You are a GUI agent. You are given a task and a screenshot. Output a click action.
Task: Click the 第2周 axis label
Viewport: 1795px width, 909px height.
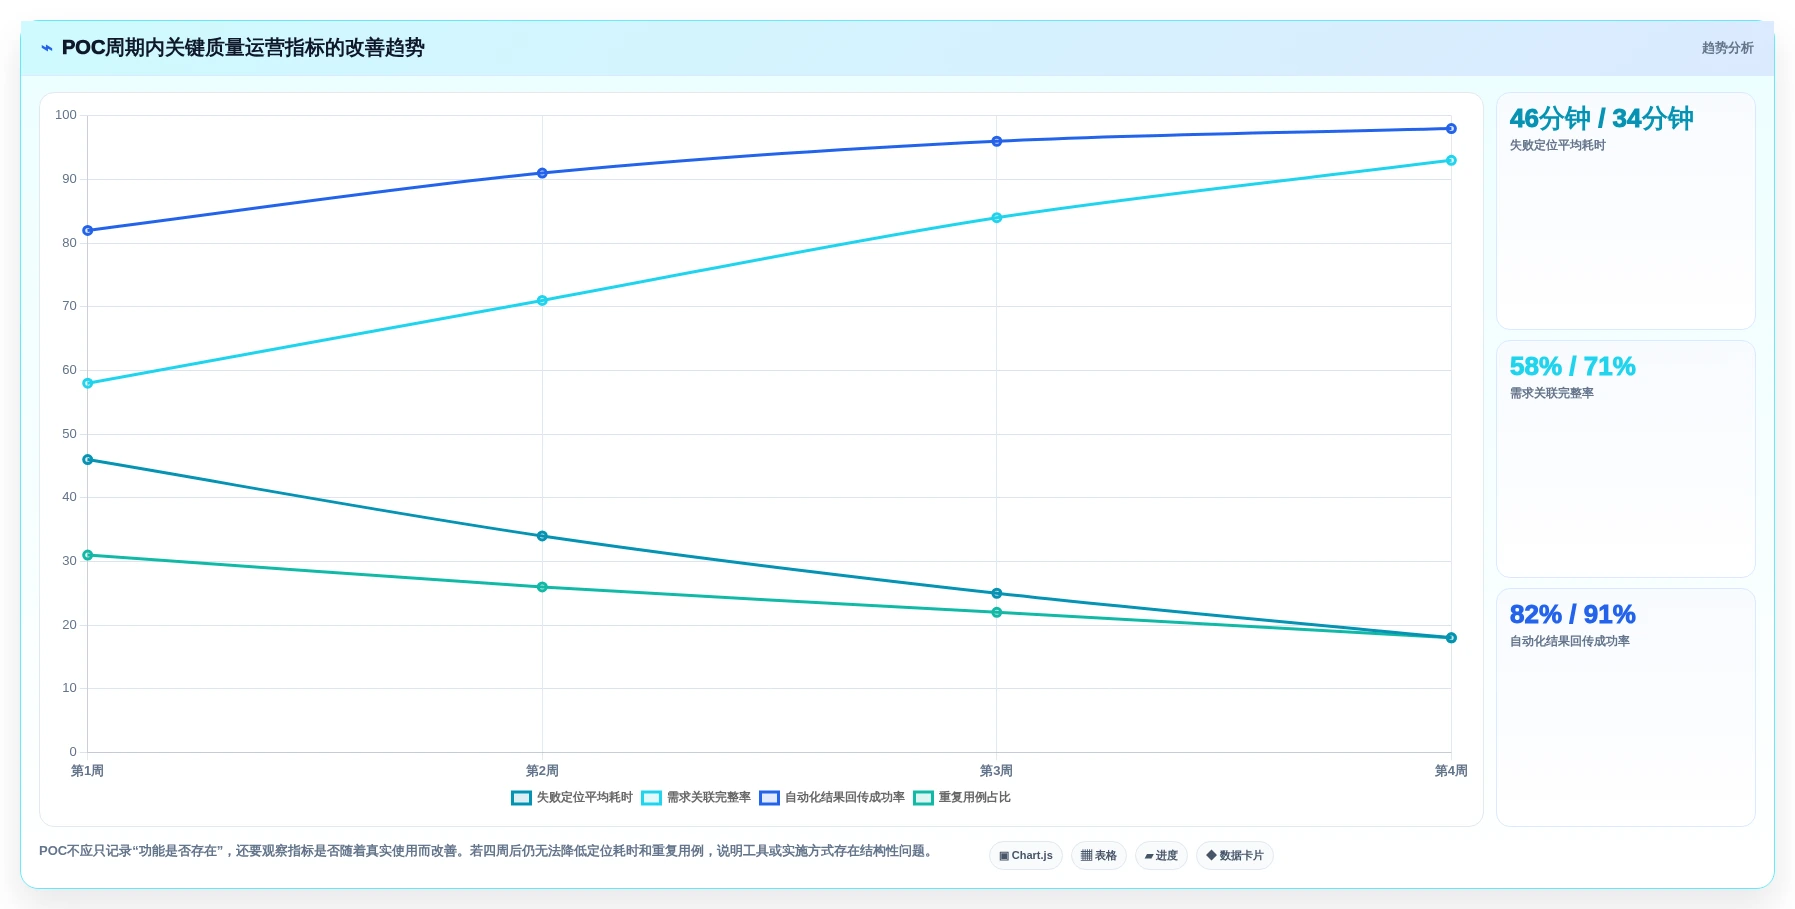coord(542,771)
